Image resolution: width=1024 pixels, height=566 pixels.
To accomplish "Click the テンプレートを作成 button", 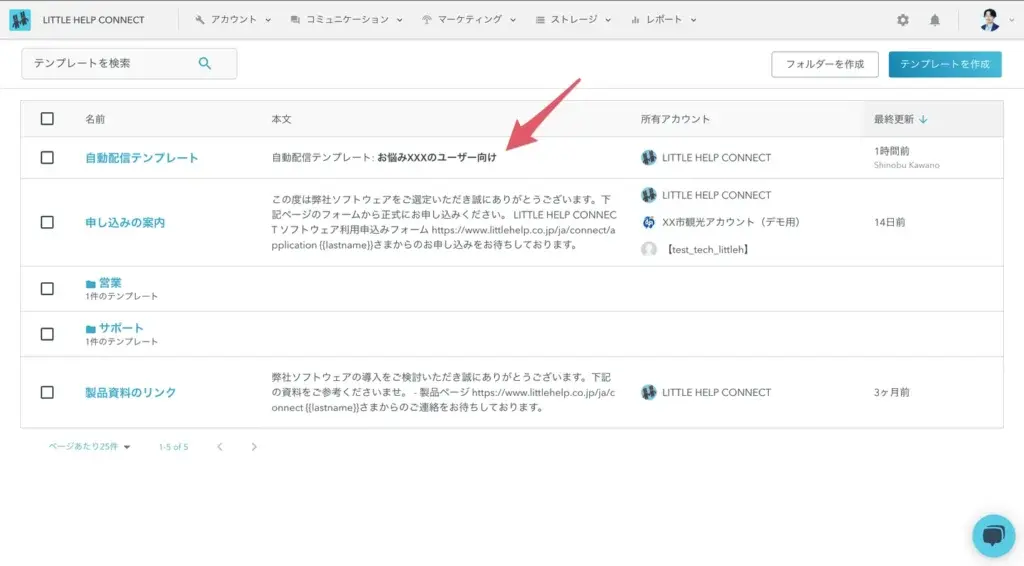I will coord(944,64).
